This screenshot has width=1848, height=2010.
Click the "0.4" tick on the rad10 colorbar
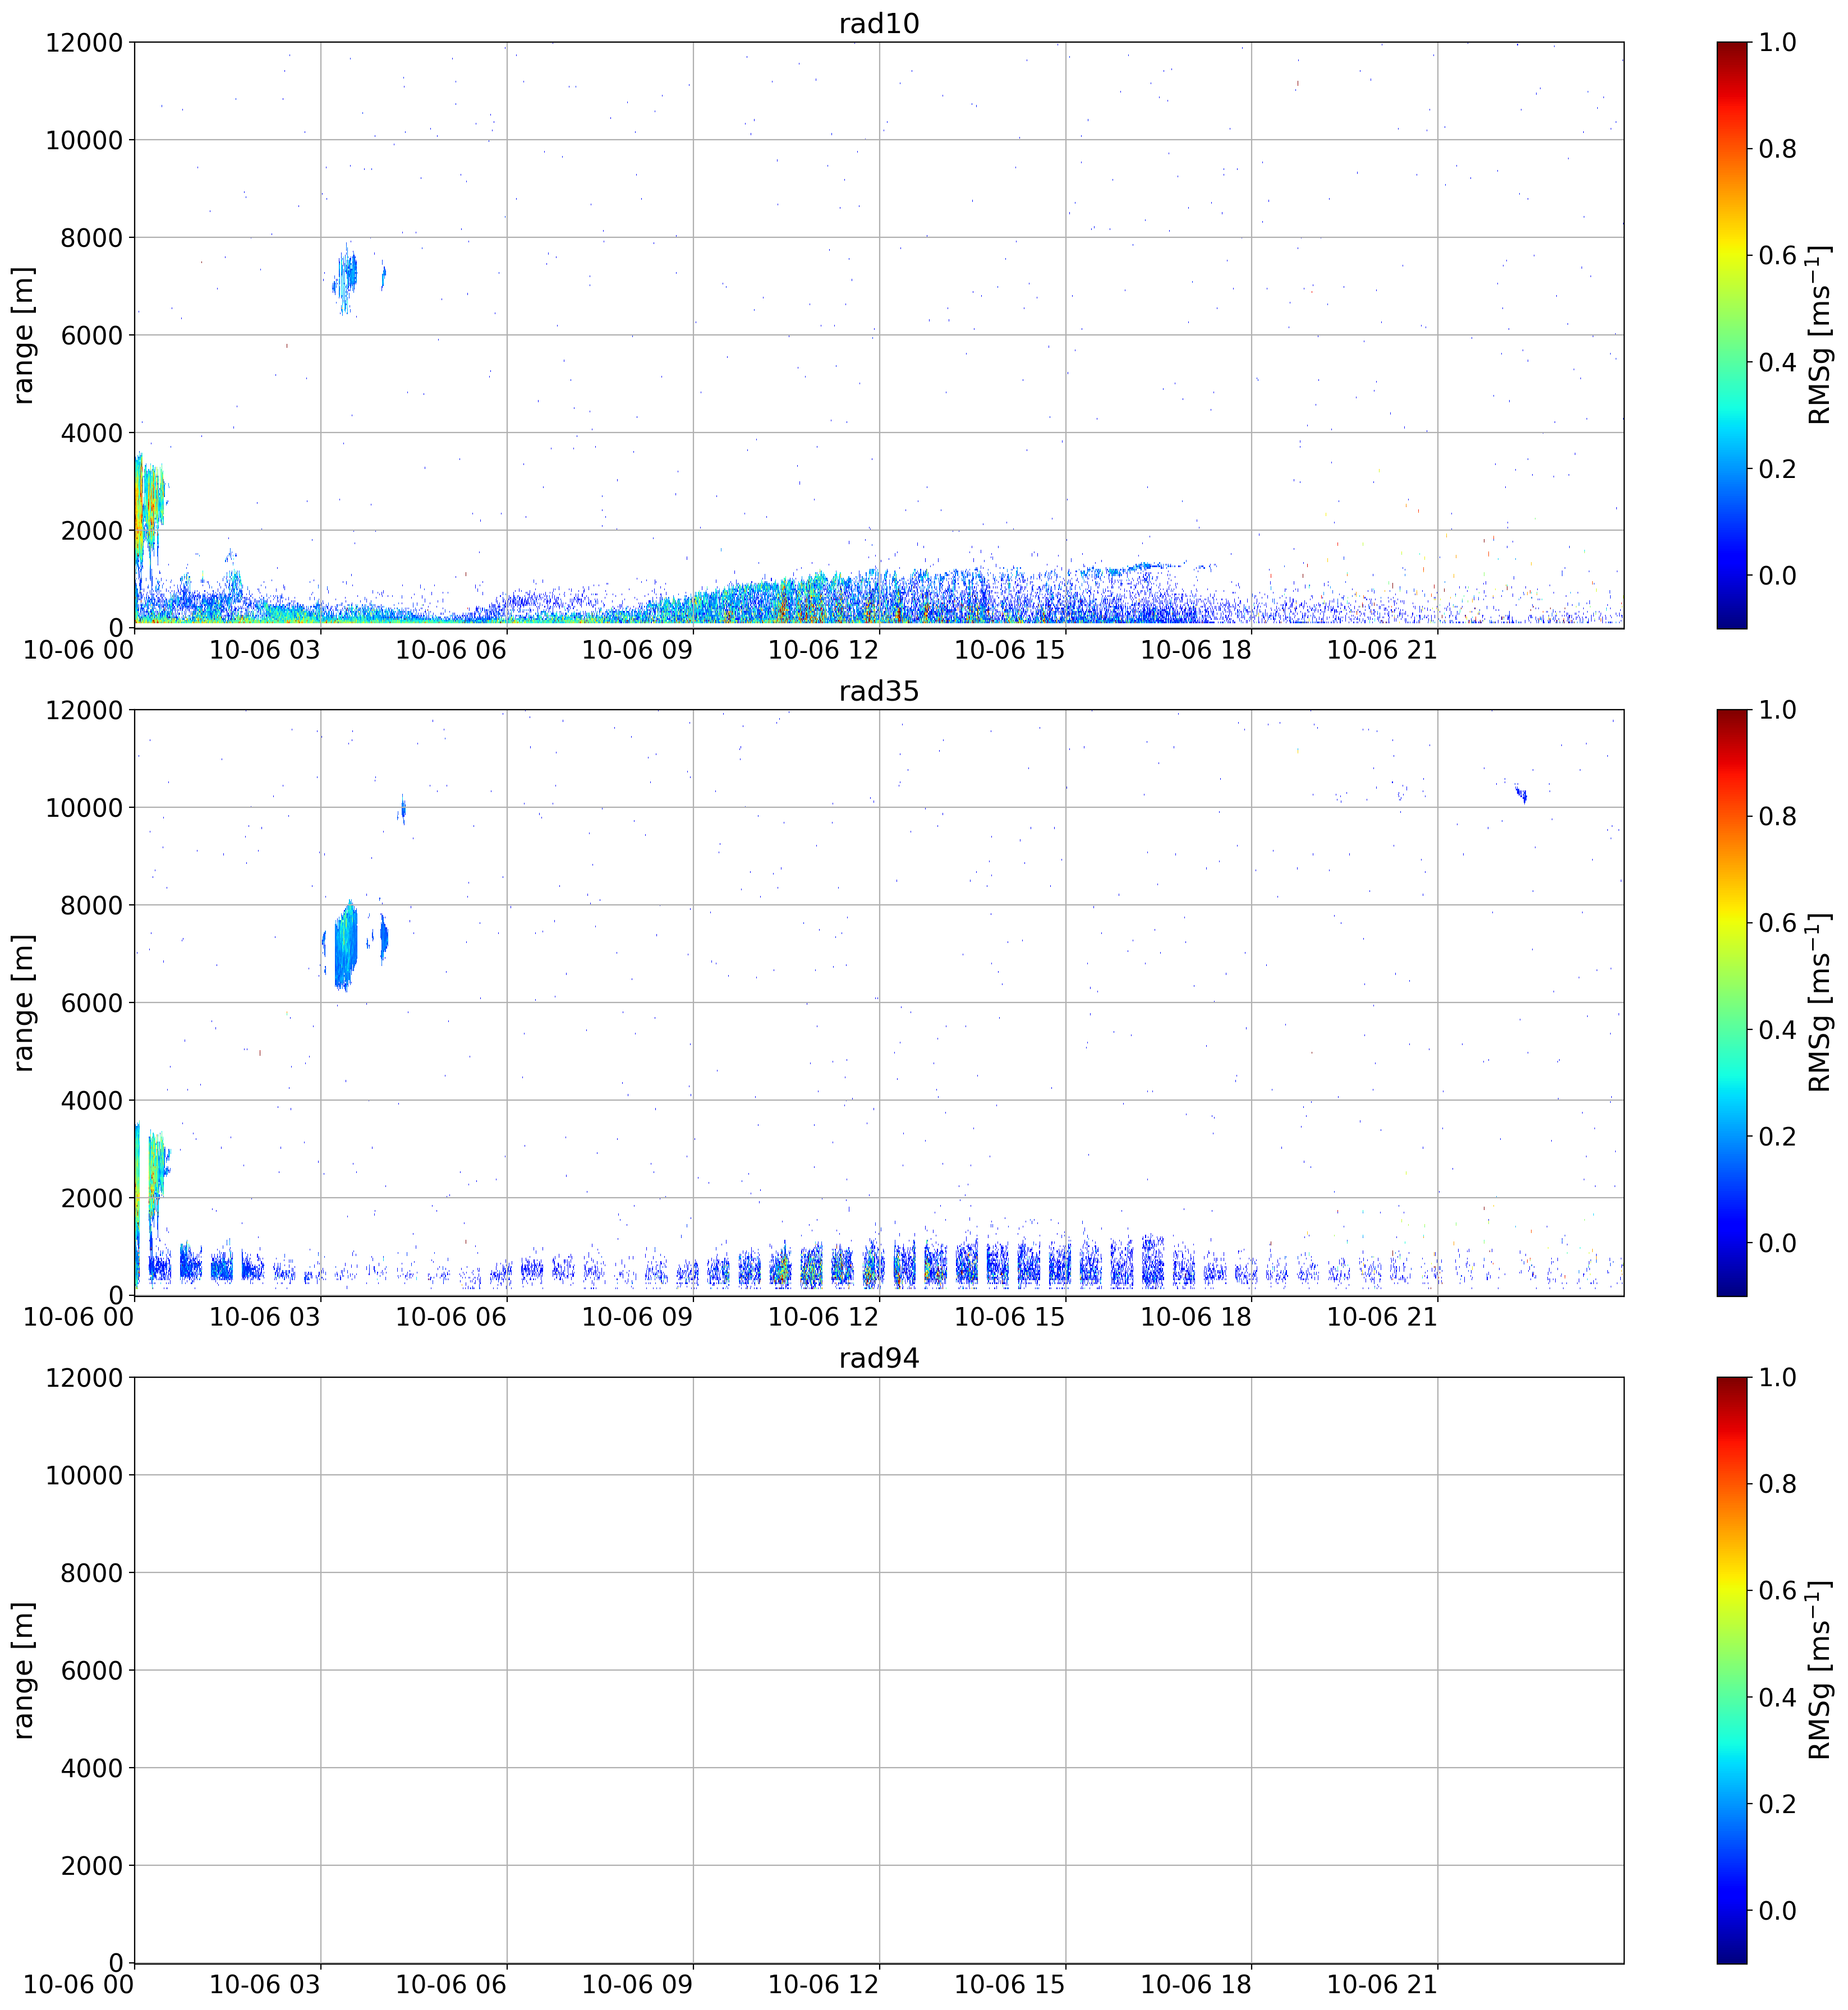click(x=1778, y=362)
